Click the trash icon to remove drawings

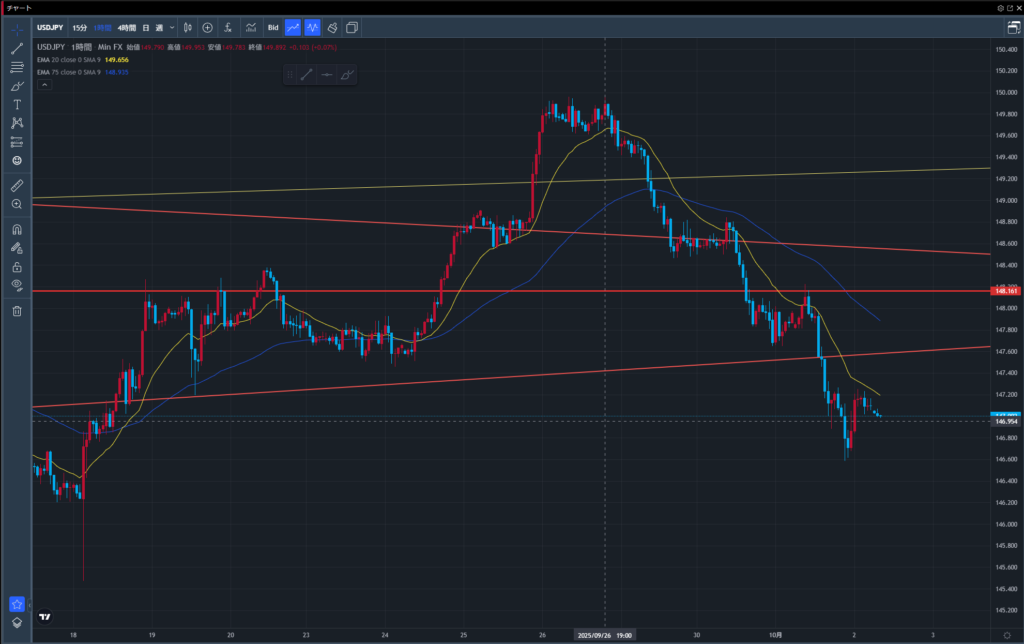[x=17, y=311]
